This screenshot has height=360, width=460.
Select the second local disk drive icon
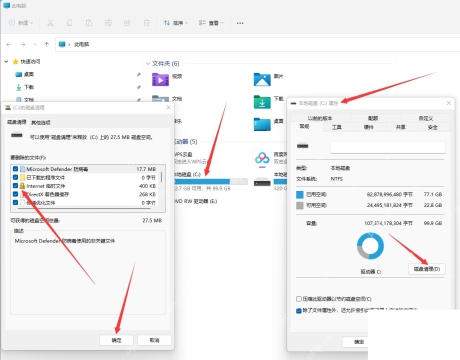(262, 183)
